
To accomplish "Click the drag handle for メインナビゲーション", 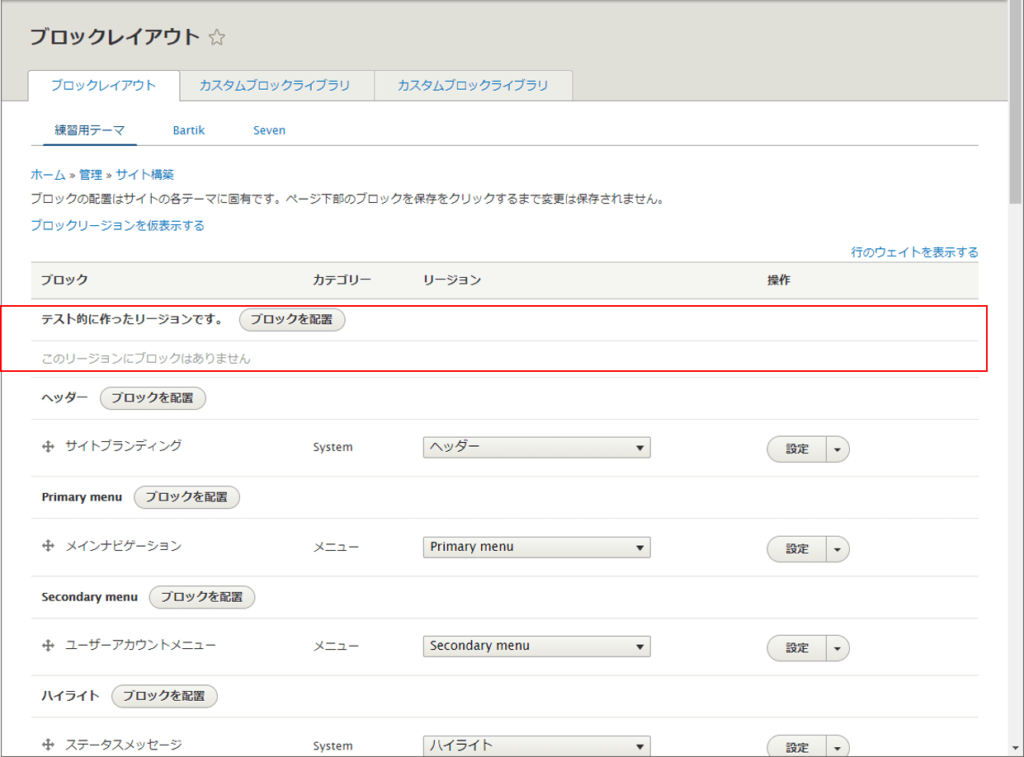I will click(x=48, y=547).
